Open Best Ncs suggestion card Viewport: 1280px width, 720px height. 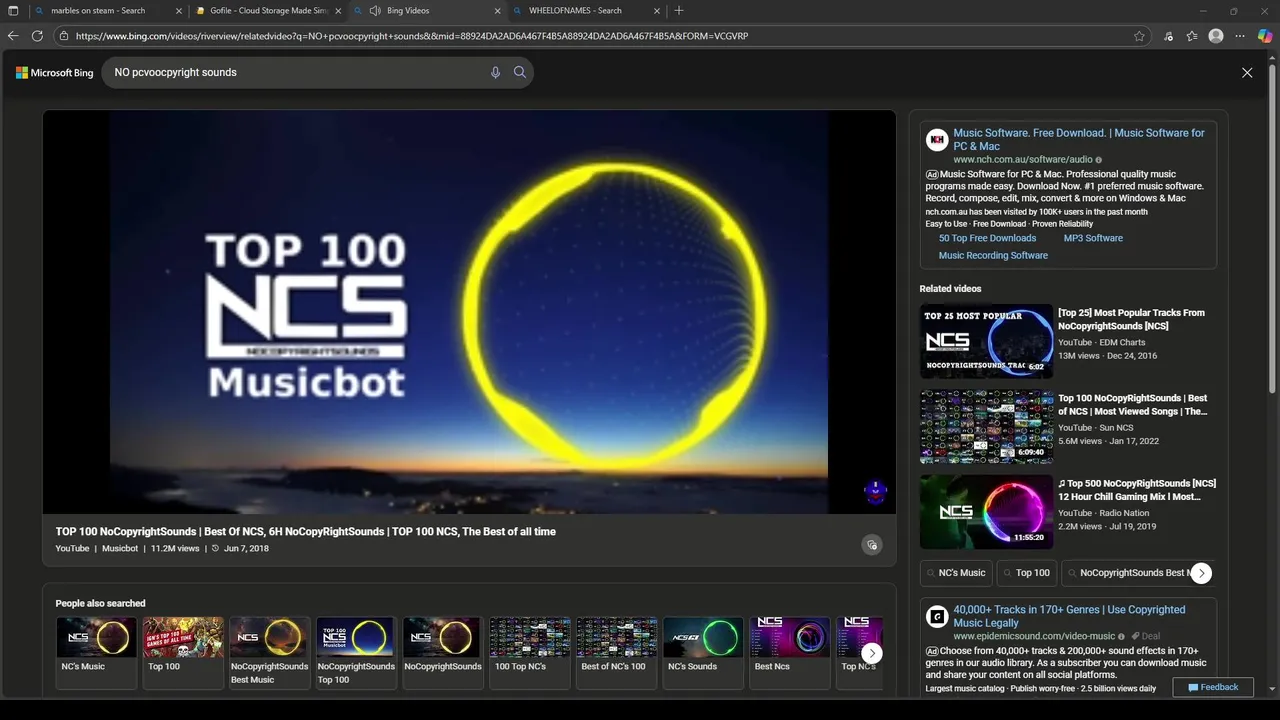pyautogui.click(x=790, y=653)
